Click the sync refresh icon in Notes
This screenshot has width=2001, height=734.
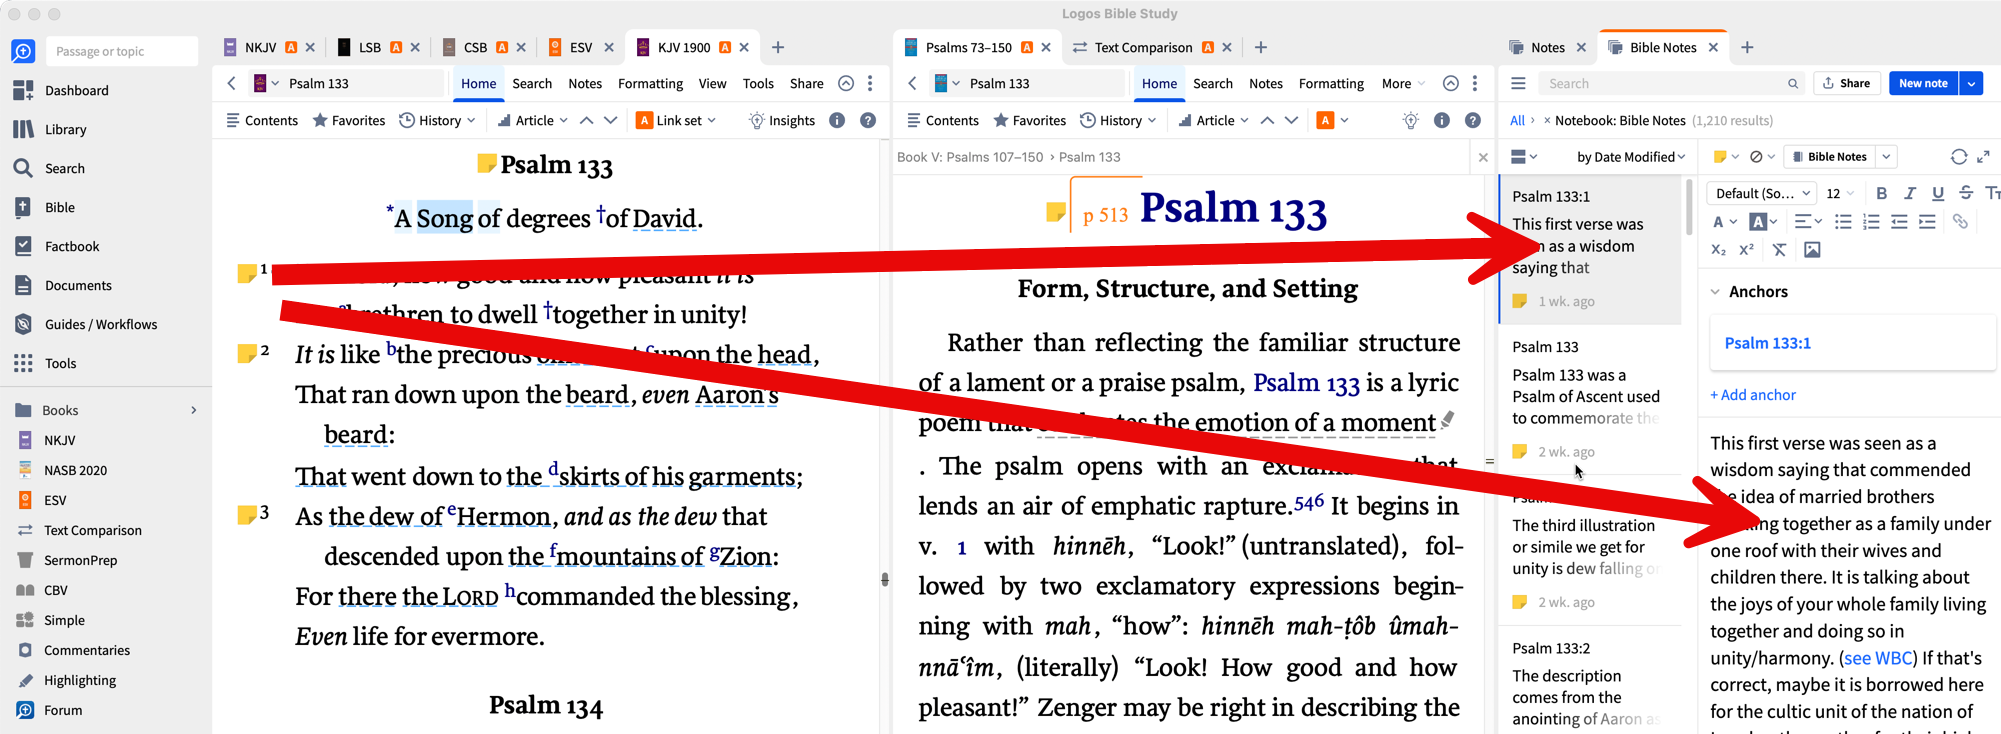1958,157
